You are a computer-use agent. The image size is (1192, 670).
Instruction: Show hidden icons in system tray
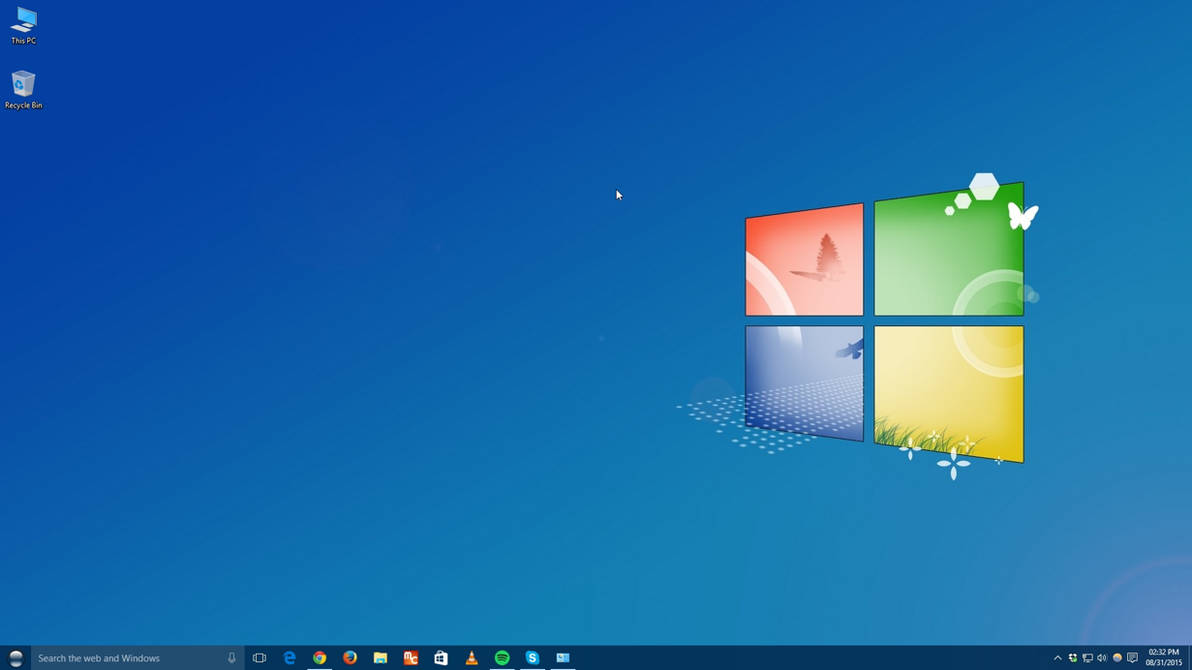click(1057, 658)
